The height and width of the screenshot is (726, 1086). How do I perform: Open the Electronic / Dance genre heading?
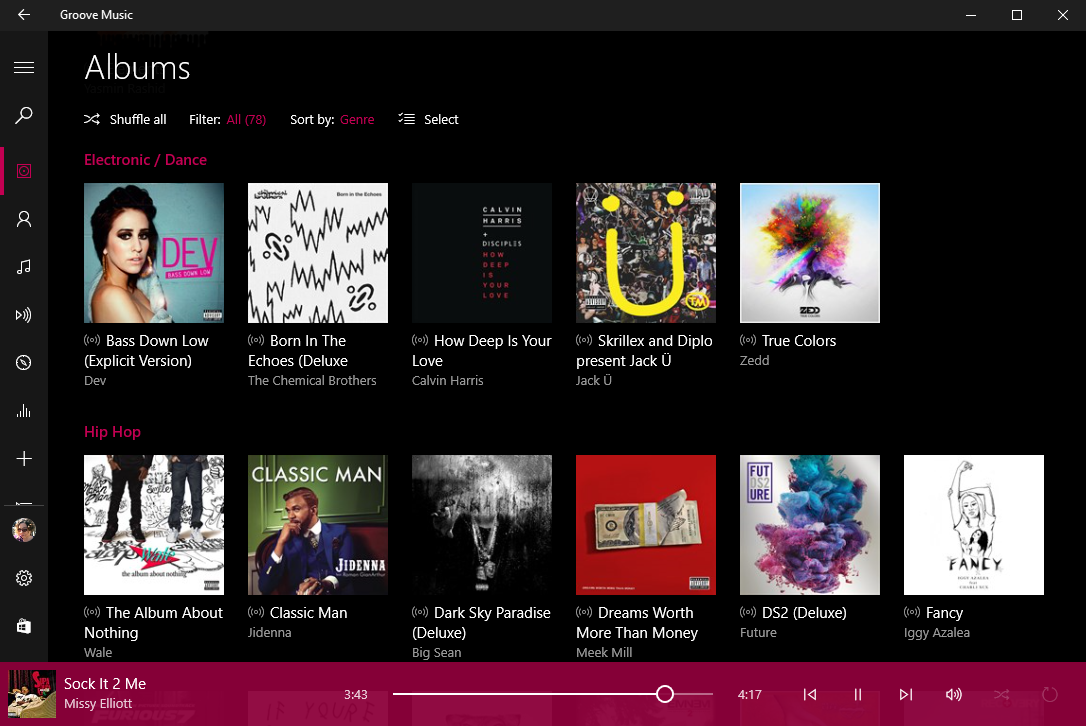pyautogui.click(x=145, y=160)
